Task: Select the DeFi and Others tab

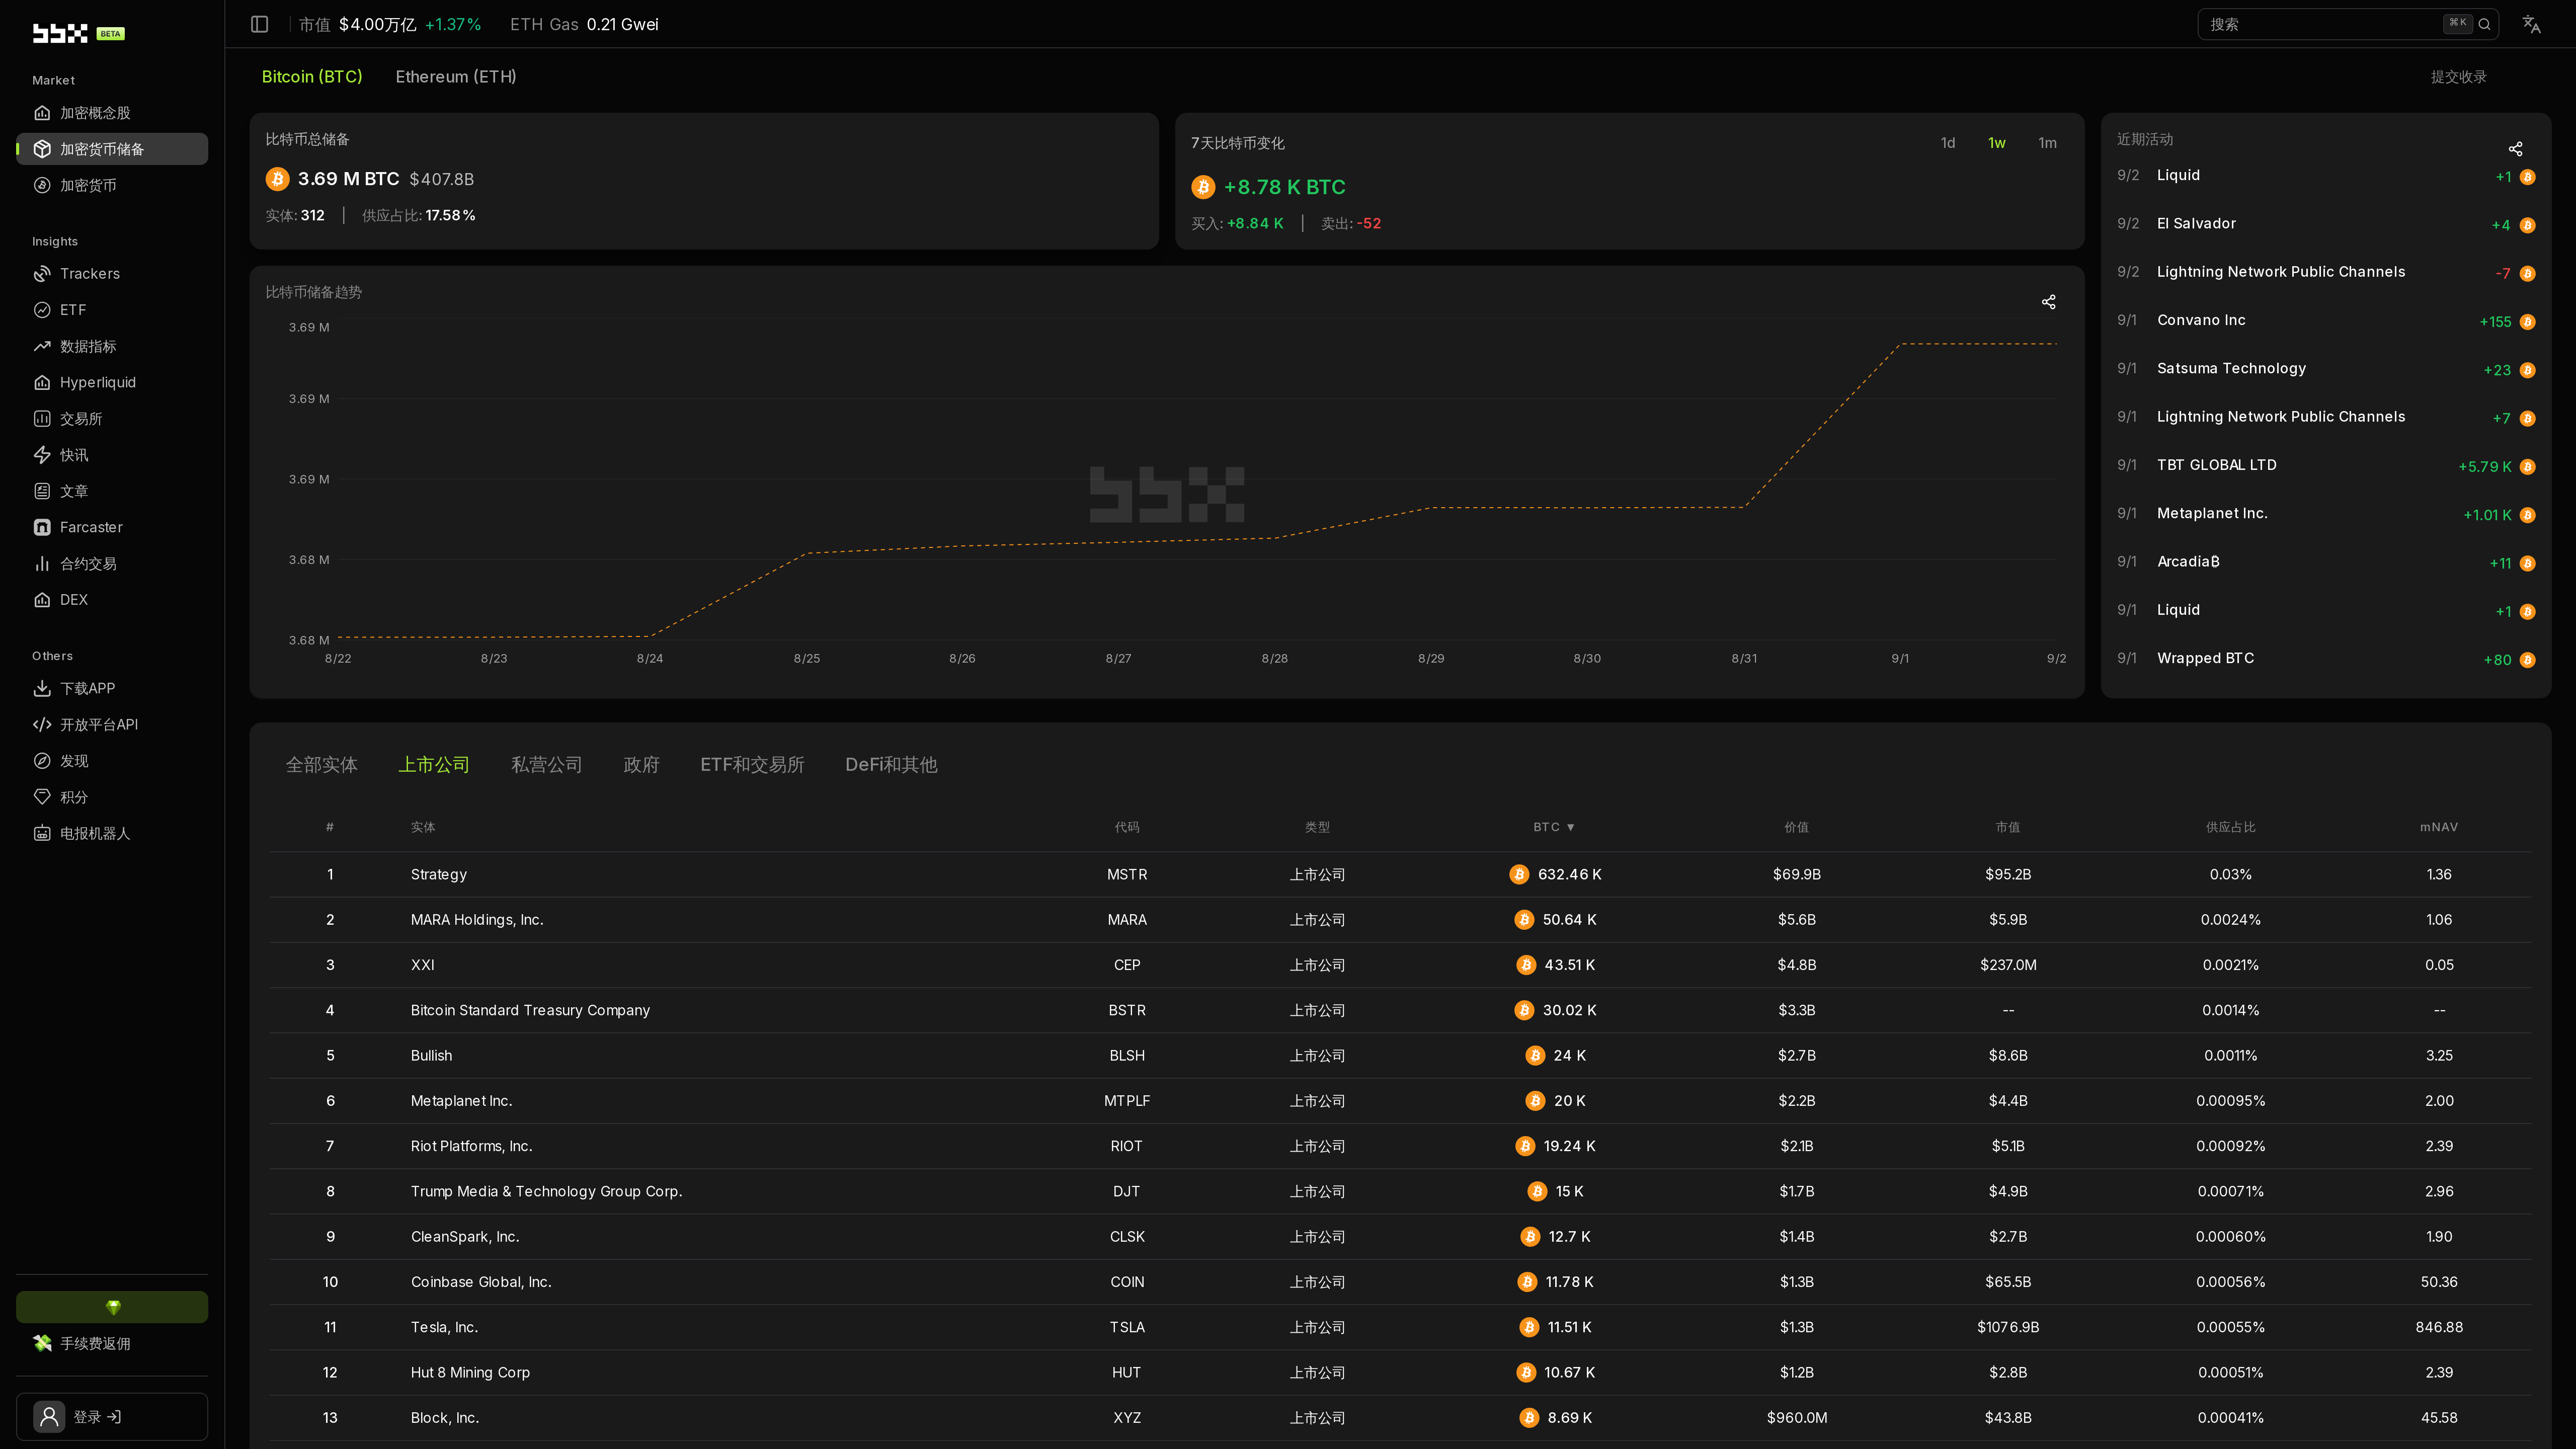Action: coord(891,765)
